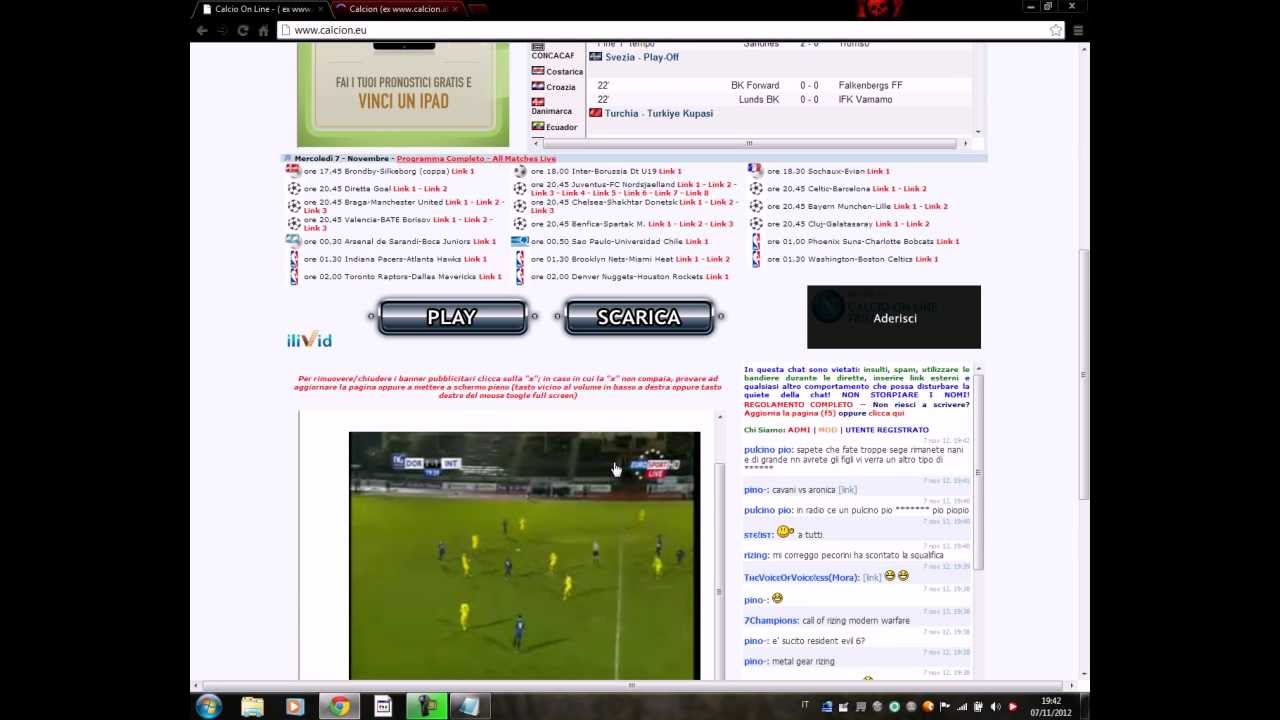Click the iLivid logo
Image resolution: width=1280 pixels, height=720 pixels.
pos(309,340)
